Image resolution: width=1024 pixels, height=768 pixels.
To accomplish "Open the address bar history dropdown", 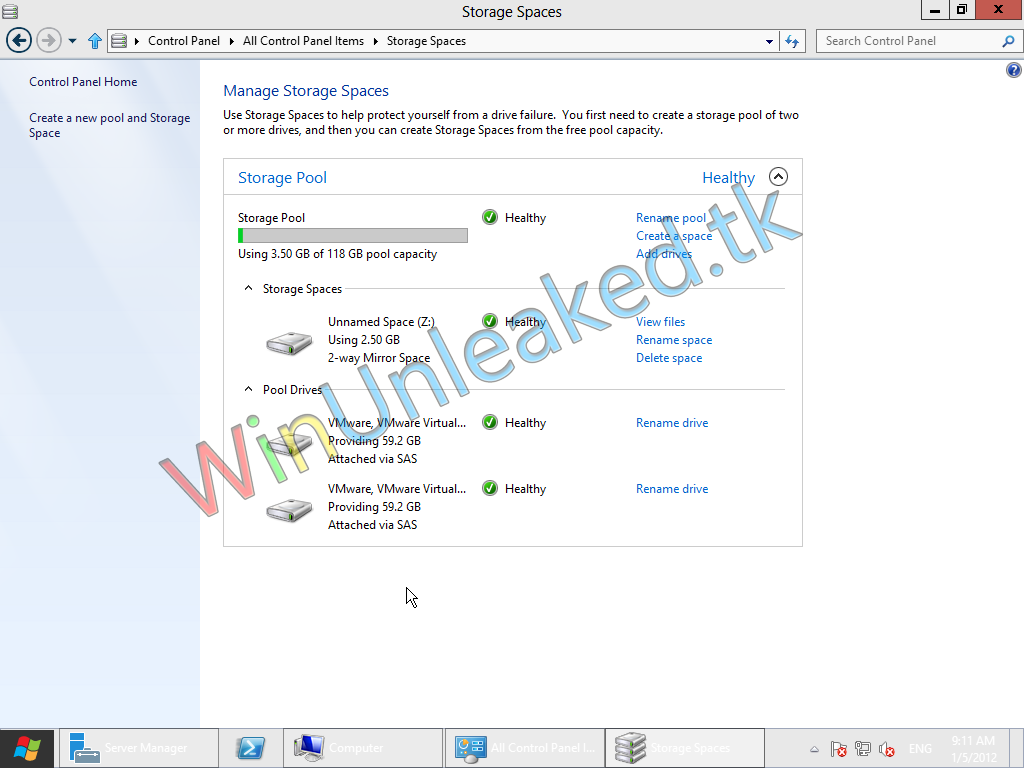I will pos(769,41).
